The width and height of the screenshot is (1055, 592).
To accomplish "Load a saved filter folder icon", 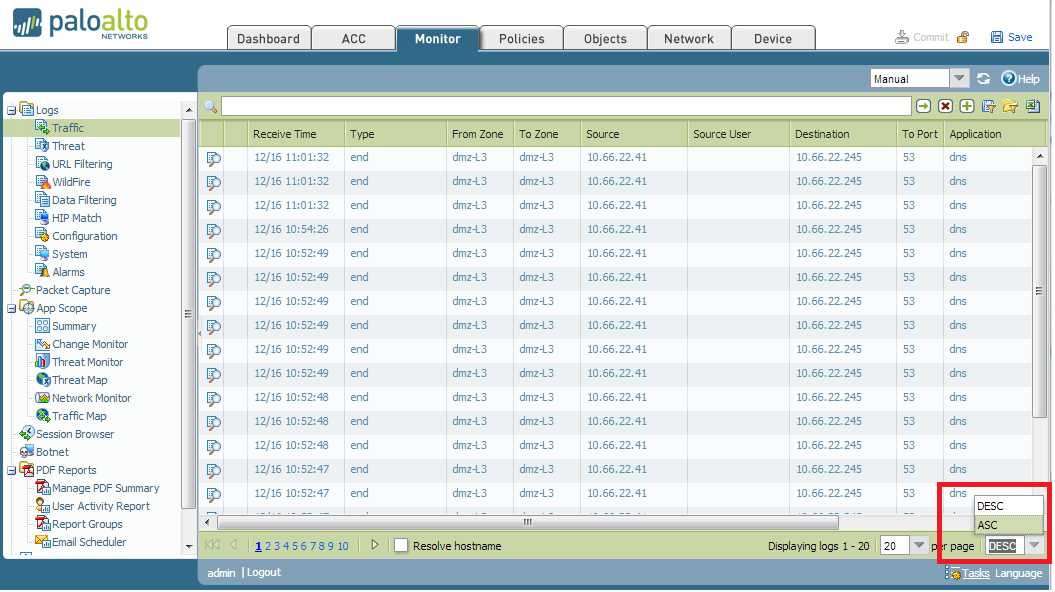I will [x=1010, y=106].
